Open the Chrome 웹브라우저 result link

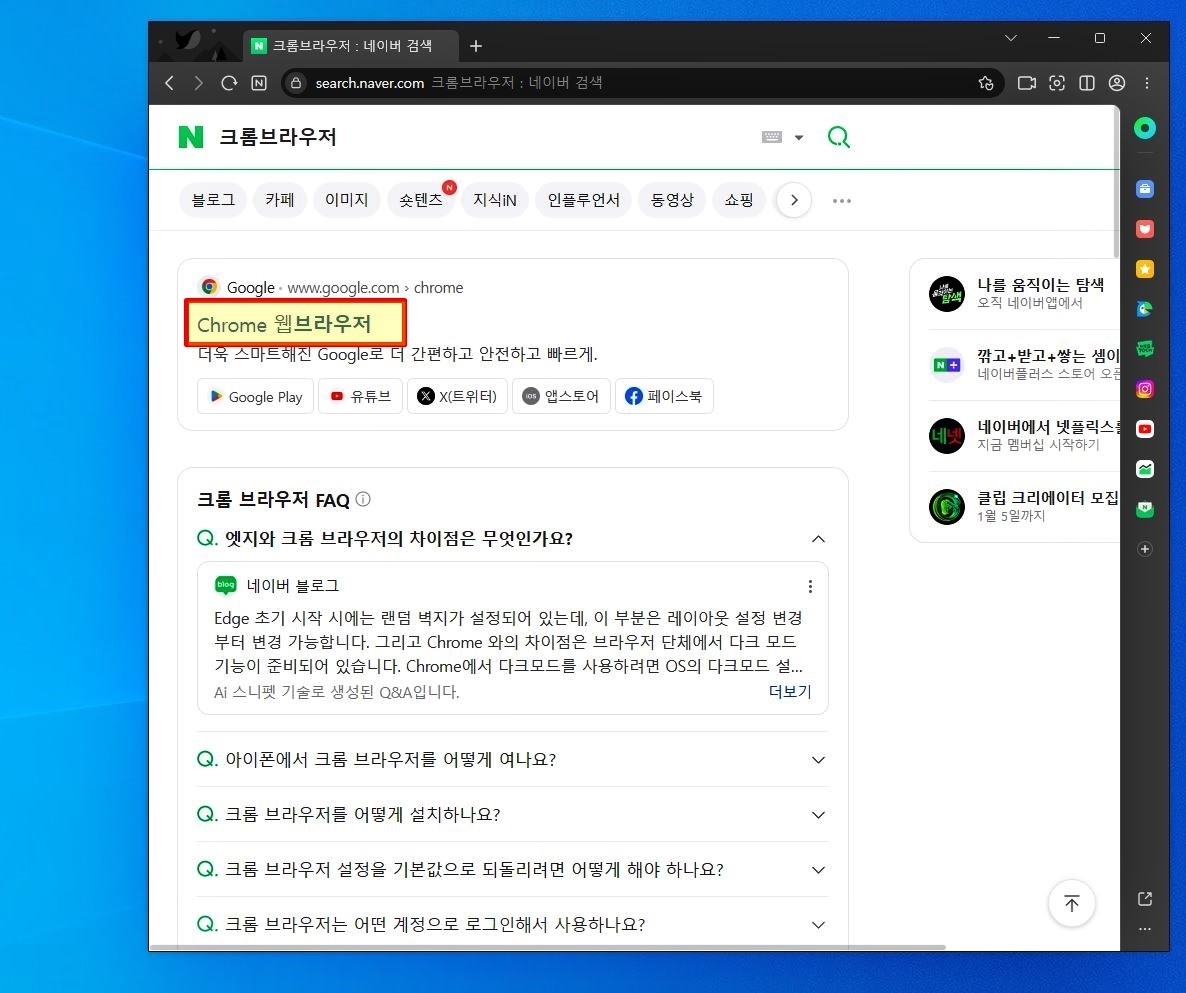[x=284, y=324]
